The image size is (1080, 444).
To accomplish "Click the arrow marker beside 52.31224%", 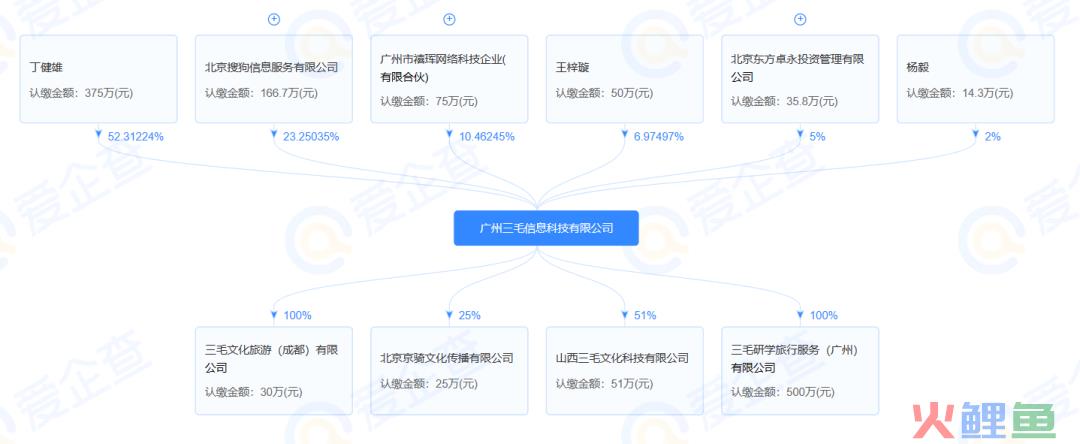I will coord(98,133).
